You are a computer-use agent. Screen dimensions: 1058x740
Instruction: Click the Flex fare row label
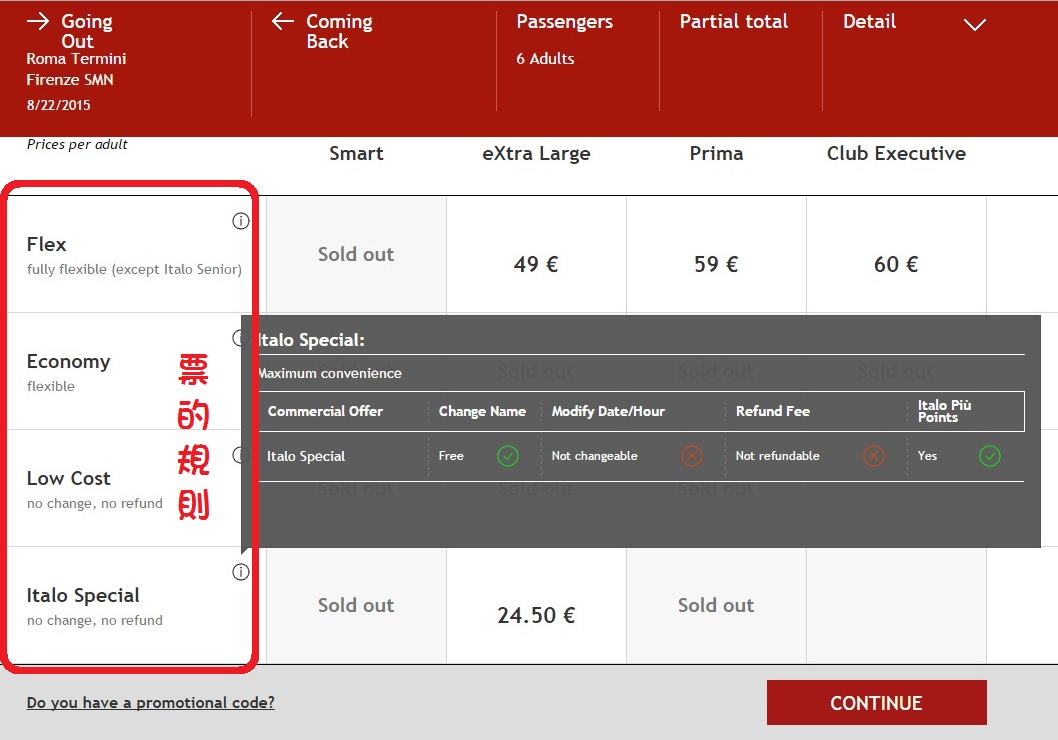tap(47, 244)
